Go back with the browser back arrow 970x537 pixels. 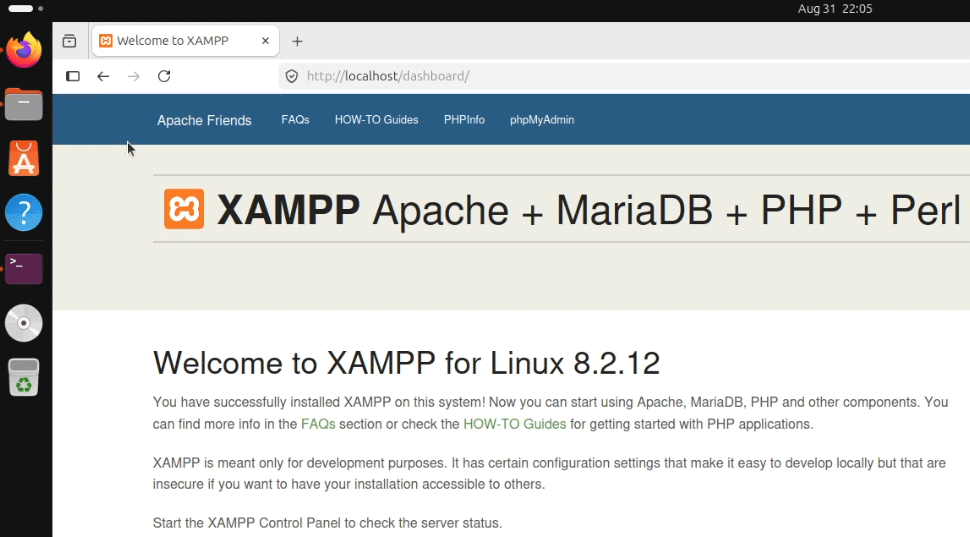103,76
